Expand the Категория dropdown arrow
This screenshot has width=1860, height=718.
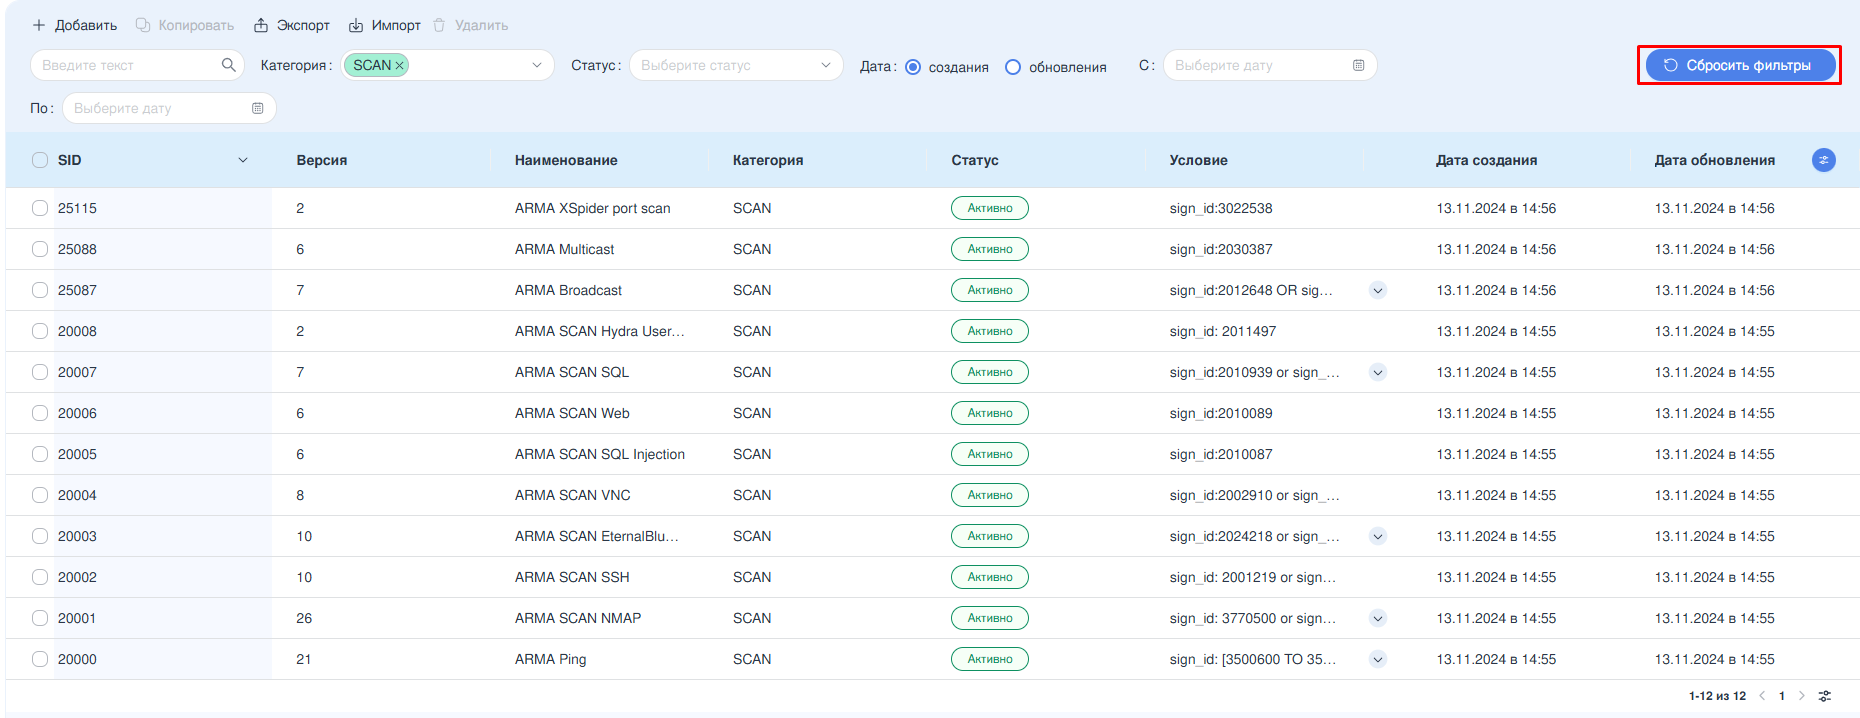(537, 66)
